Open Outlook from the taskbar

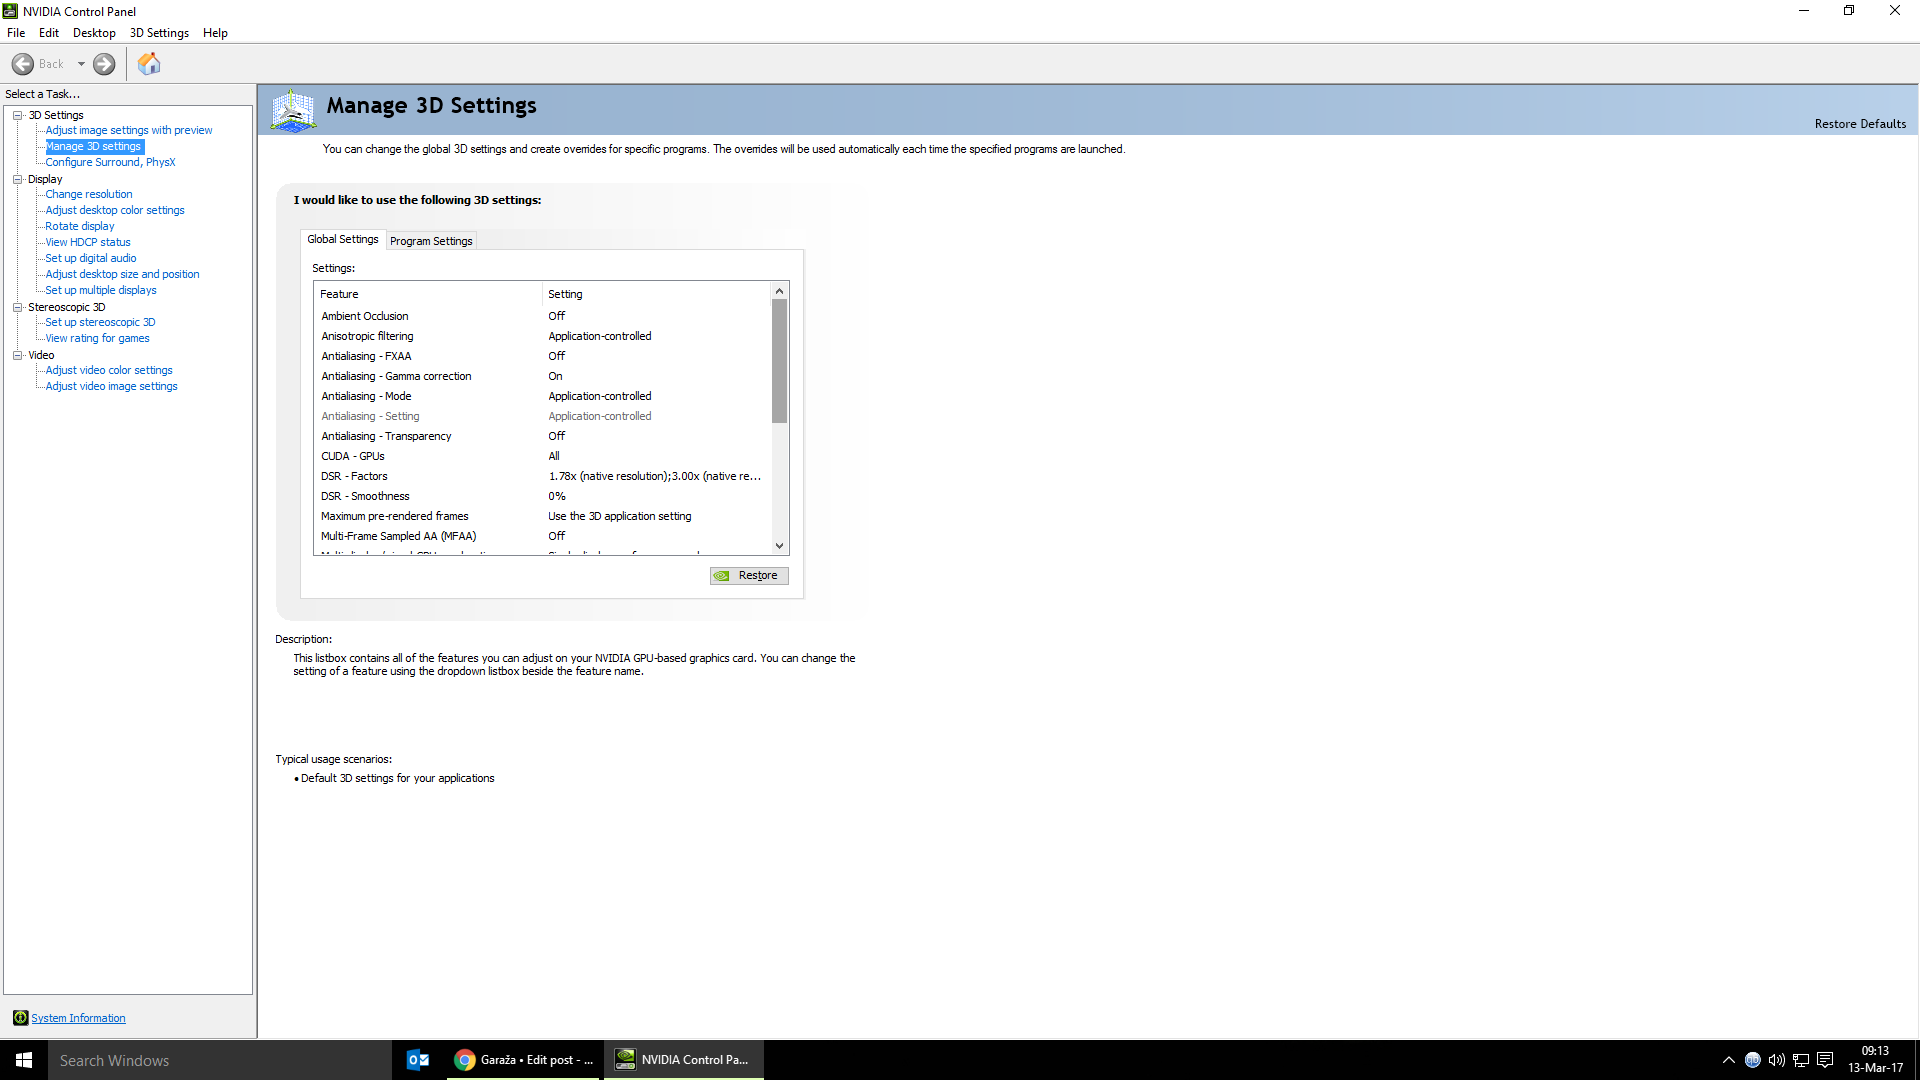[x=418, y=1060]
